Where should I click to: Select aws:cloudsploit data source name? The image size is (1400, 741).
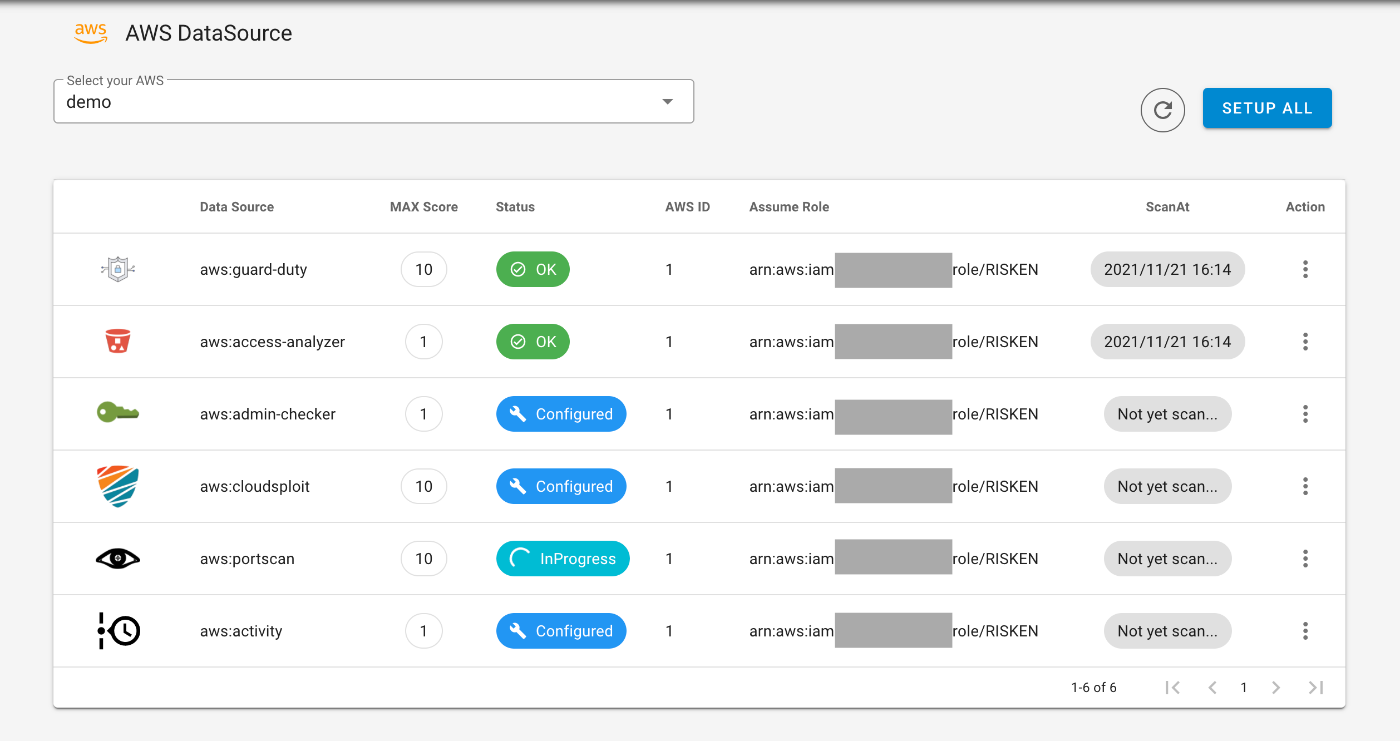(255, 486)
